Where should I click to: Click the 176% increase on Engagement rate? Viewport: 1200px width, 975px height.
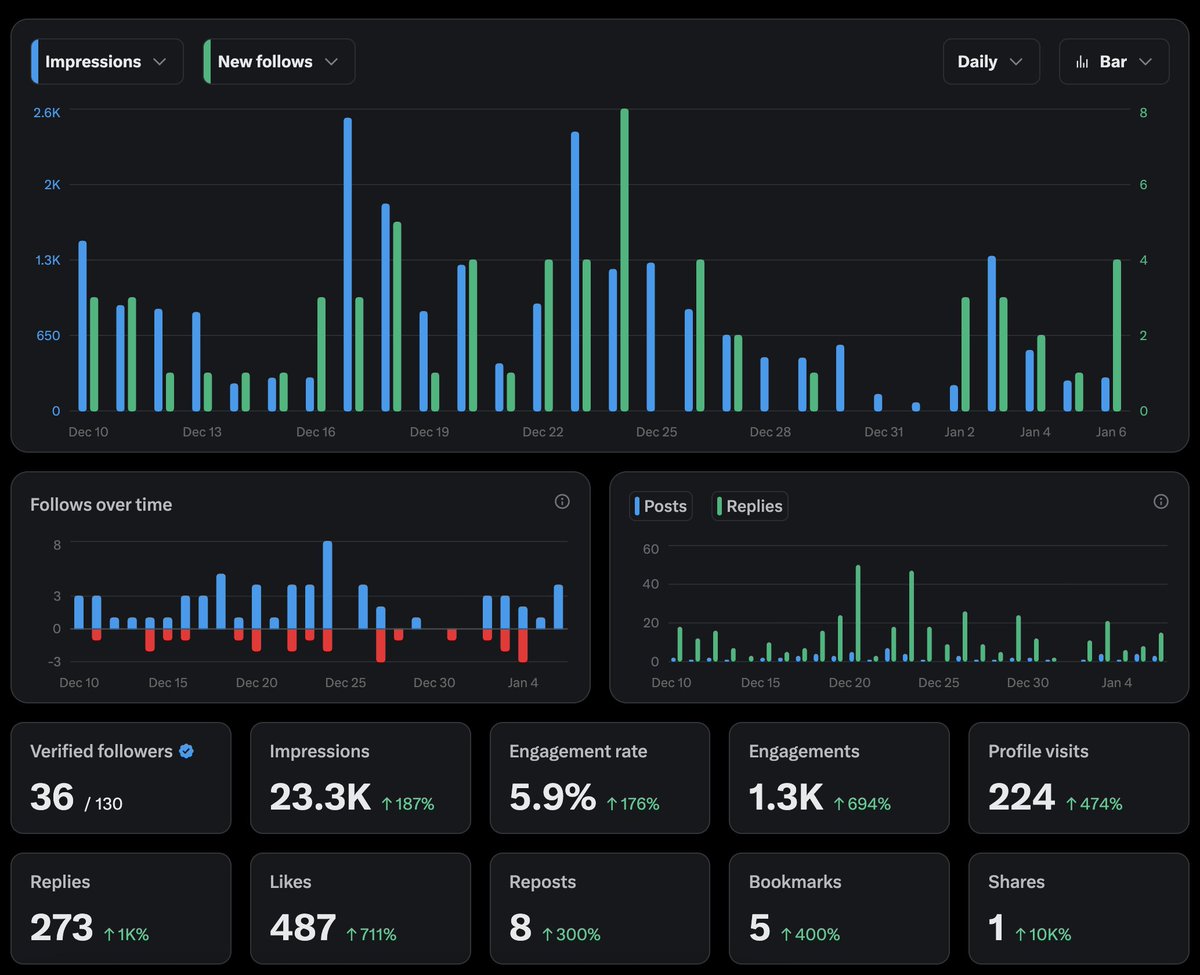[x=633, y=804]
